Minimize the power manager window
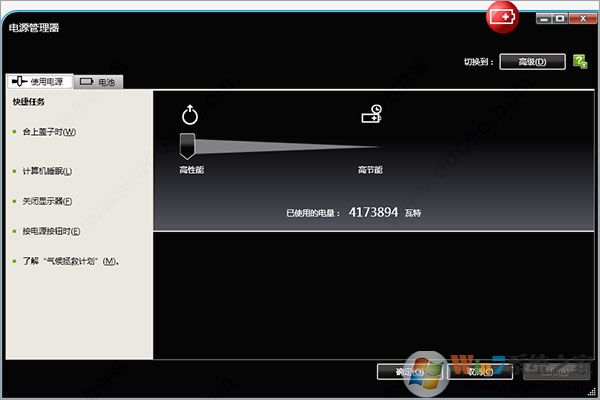 click(x=544, y=18)
